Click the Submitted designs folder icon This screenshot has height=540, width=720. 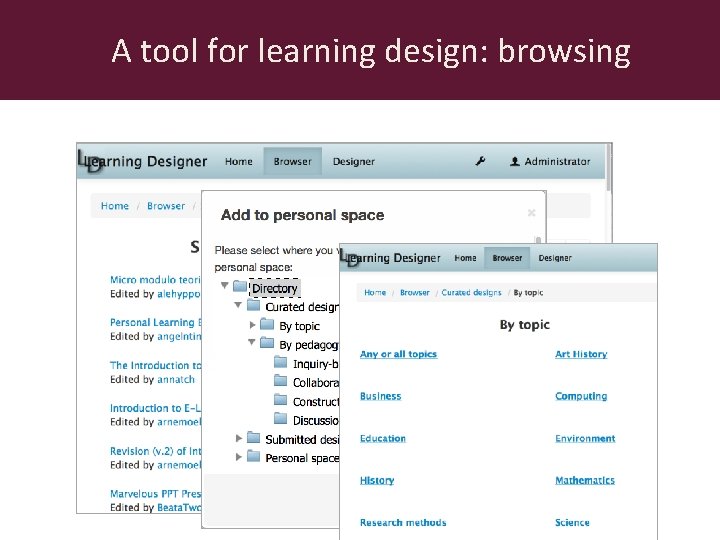pyautogui.click(x=253, y=437)
